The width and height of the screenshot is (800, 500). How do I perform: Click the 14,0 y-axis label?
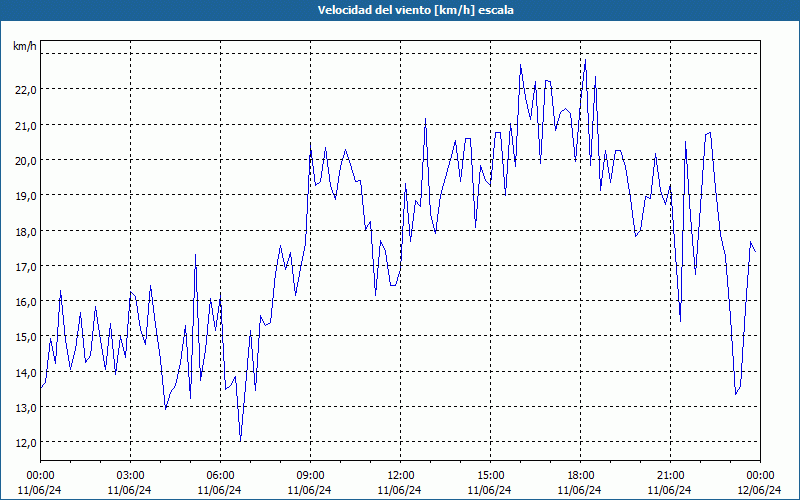click(x=26, y=372)
